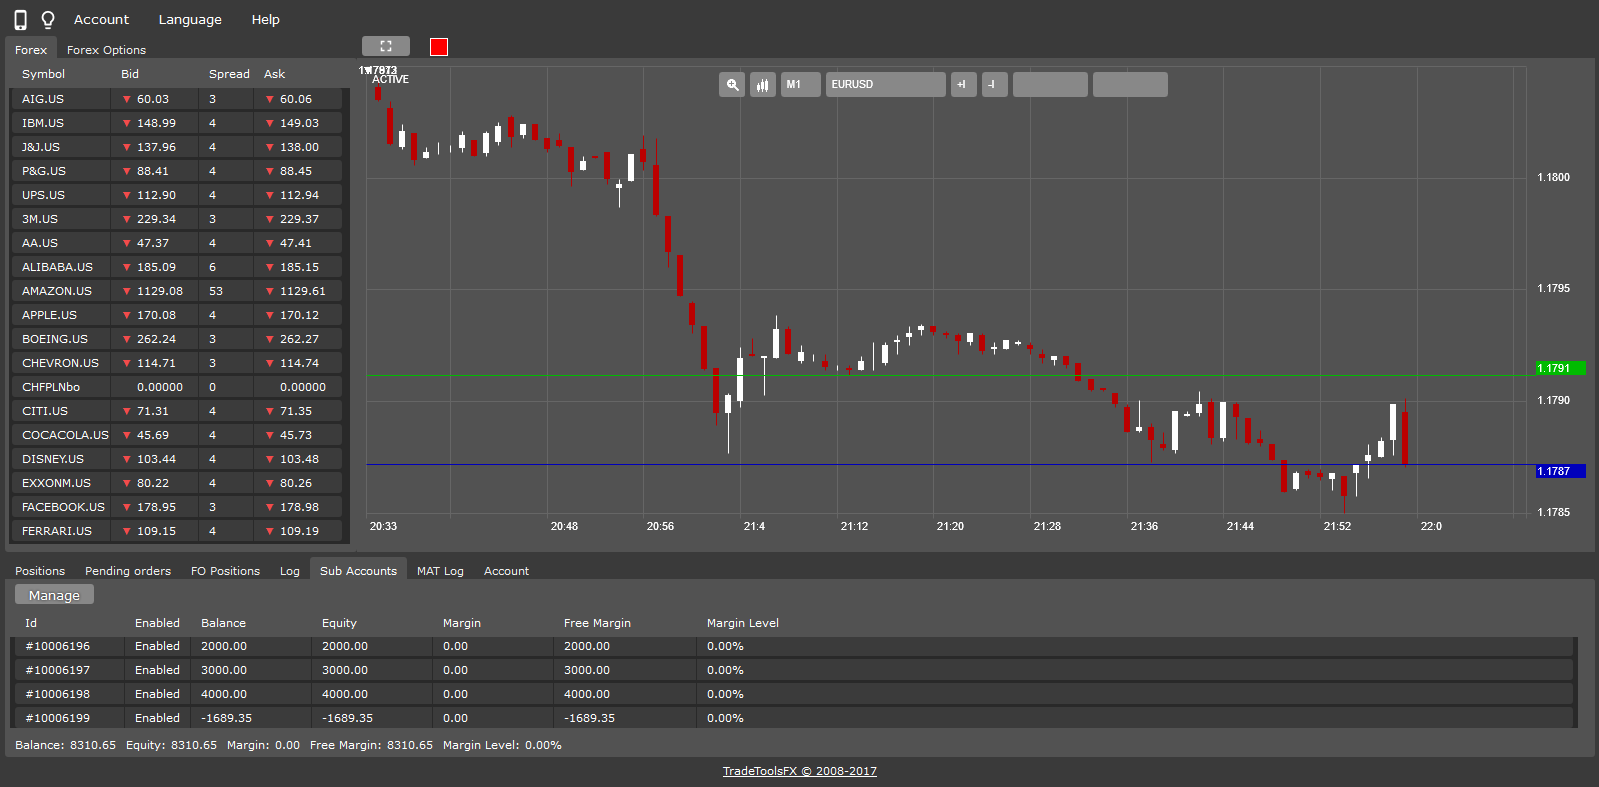This screenshot has width=1599, height=787.
Task: Switch to the MAT Log tab
Action: 440,571
